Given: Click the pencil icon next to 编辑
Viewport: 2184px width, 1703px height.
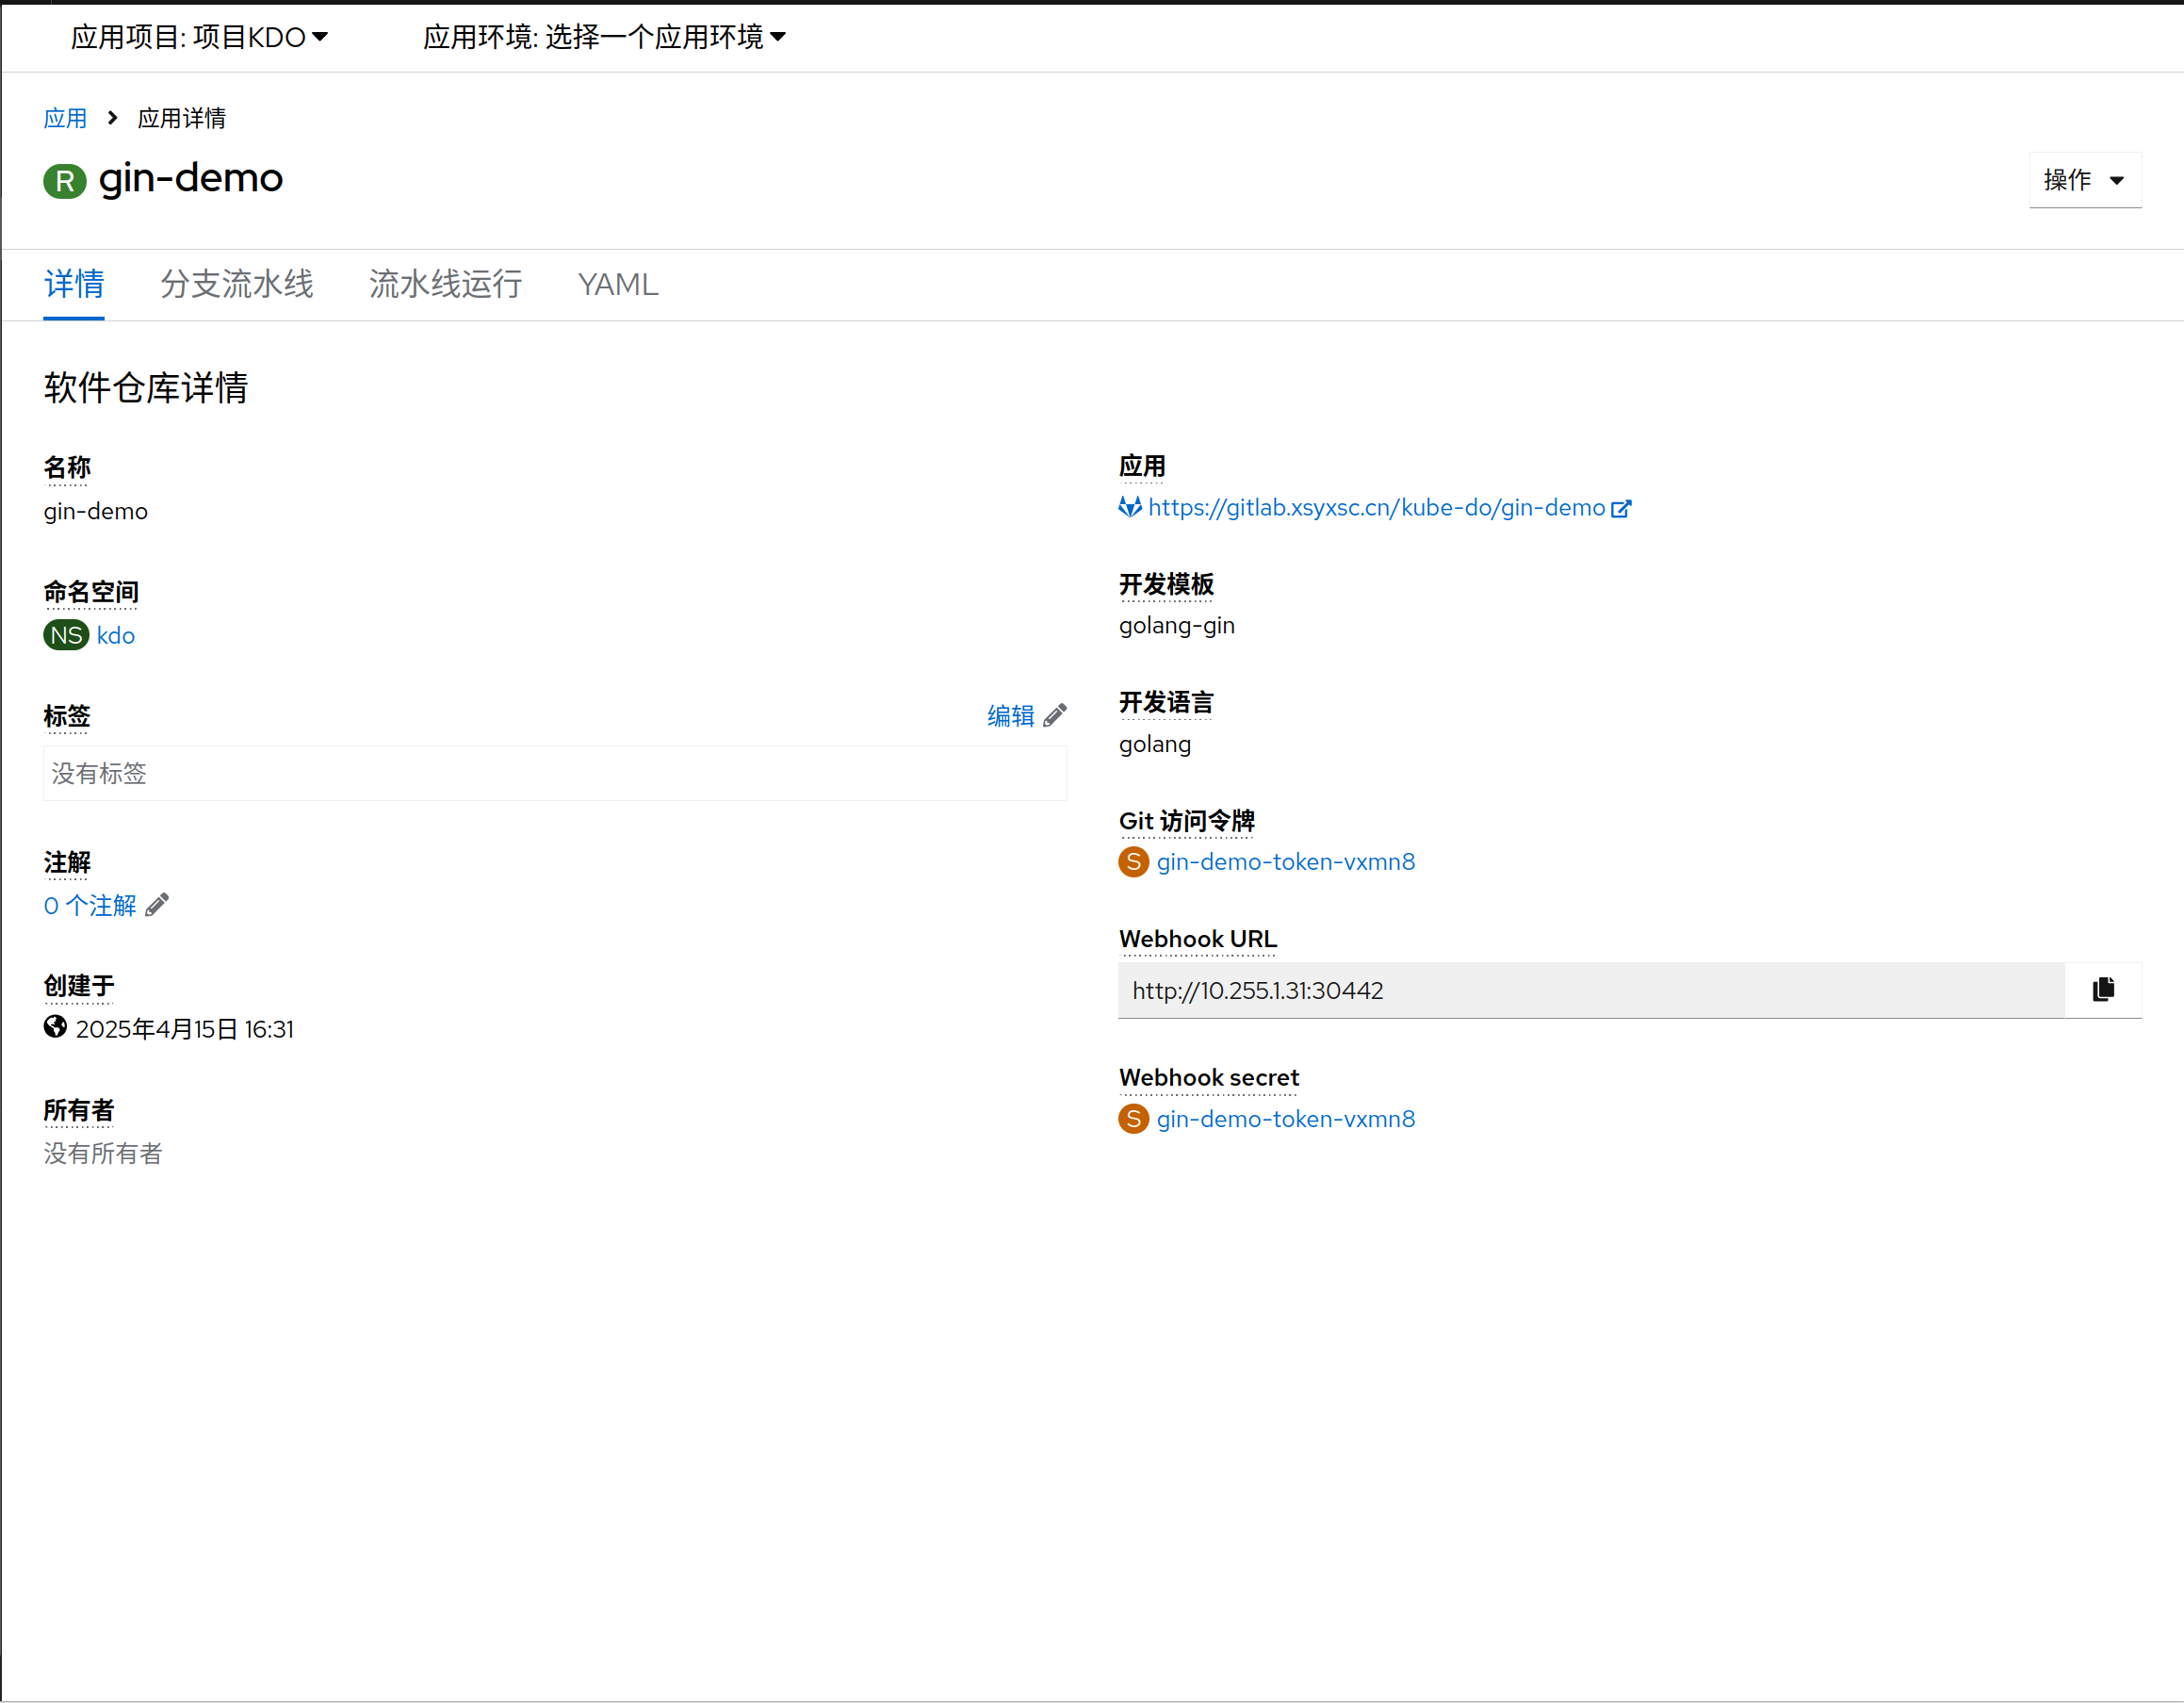Looking at the screenshot, I should click(1054, 715).
